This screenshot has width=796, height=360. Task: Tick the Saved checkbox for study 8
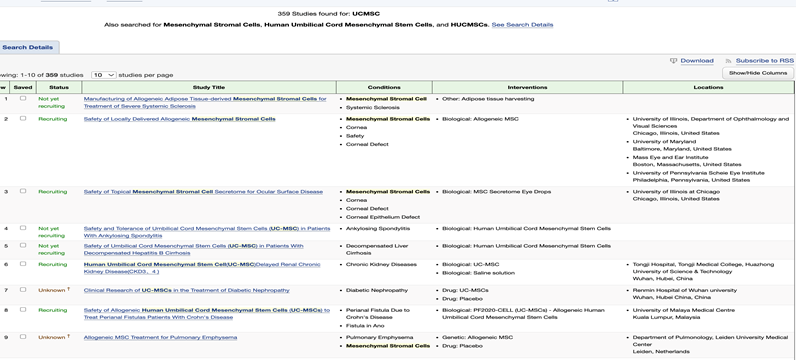click(x=23, y=310)
